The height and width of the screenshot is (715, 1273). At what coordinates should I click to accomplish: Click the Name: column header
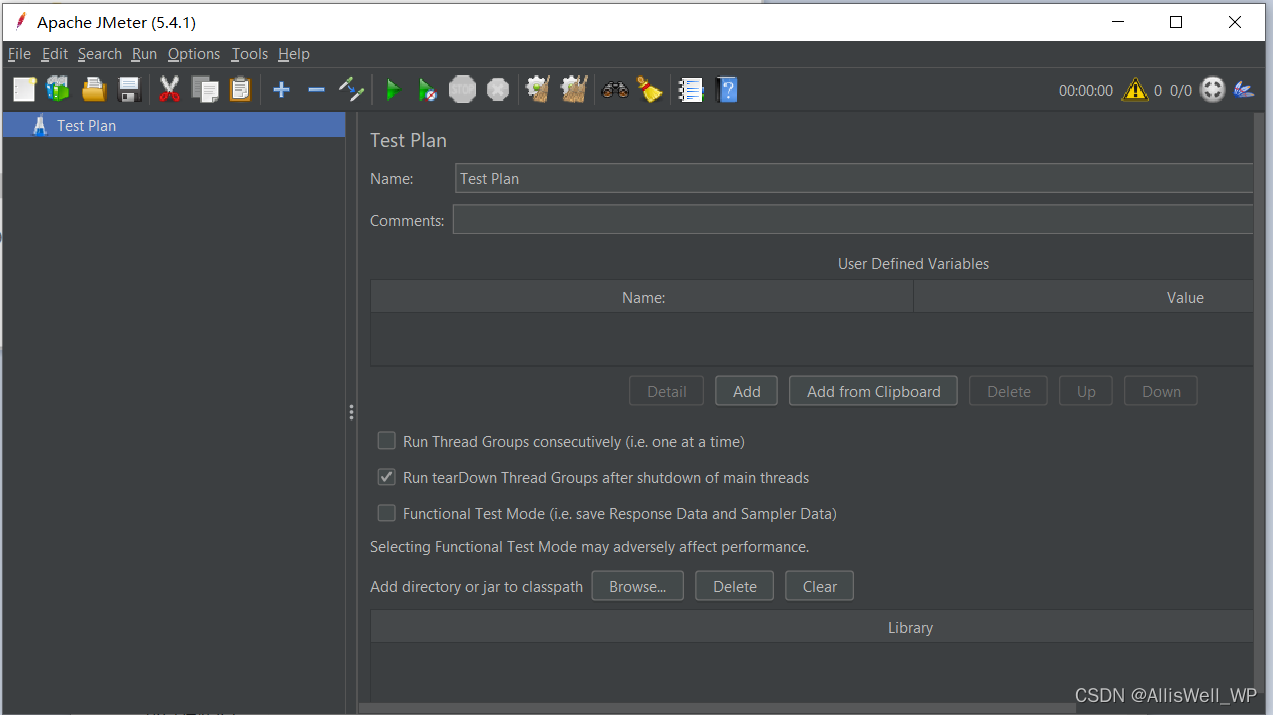pyautogui.click(x=643, y=297)
